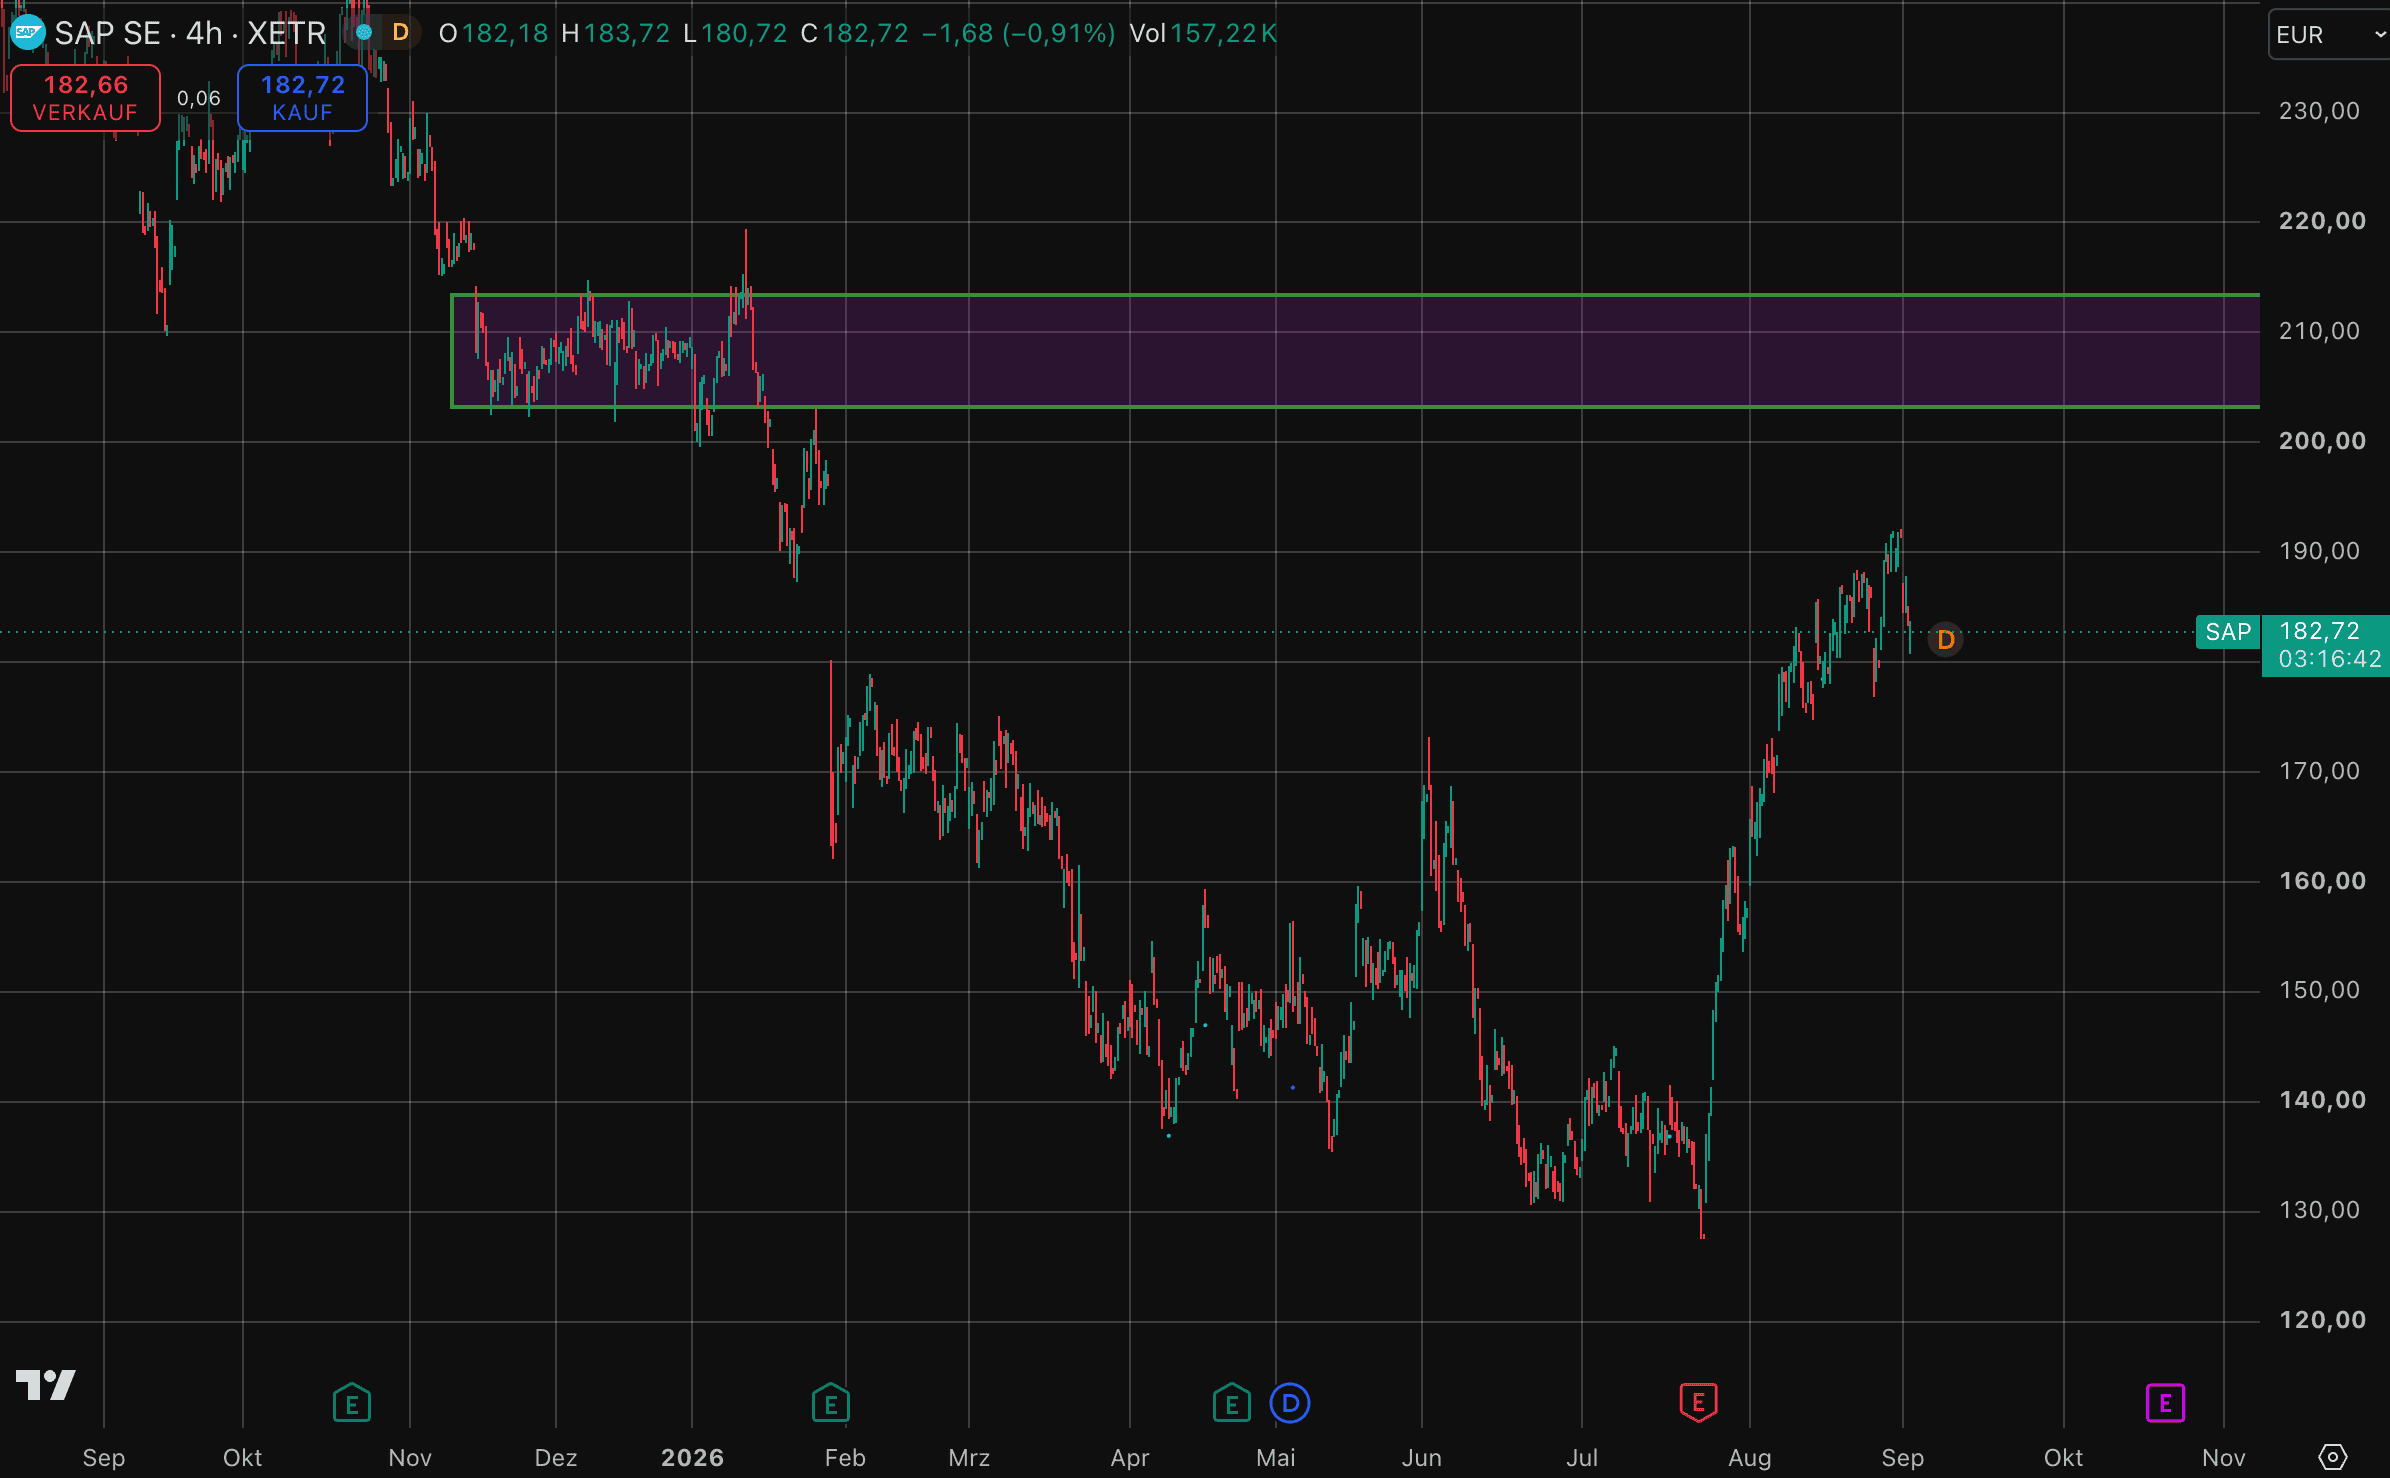Screen dimensions: 2390x1478
Task: Click the Mai label on time axis
Action: (x=1276, y=1457)
